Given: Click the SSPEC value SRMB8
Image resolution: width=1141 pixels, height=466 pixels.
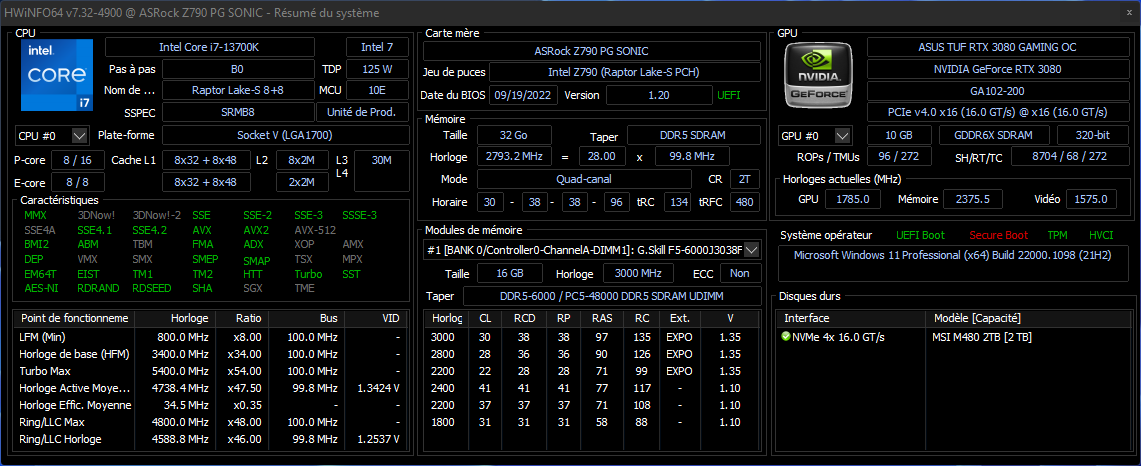Looking at the screenshot, I should 238,112.
